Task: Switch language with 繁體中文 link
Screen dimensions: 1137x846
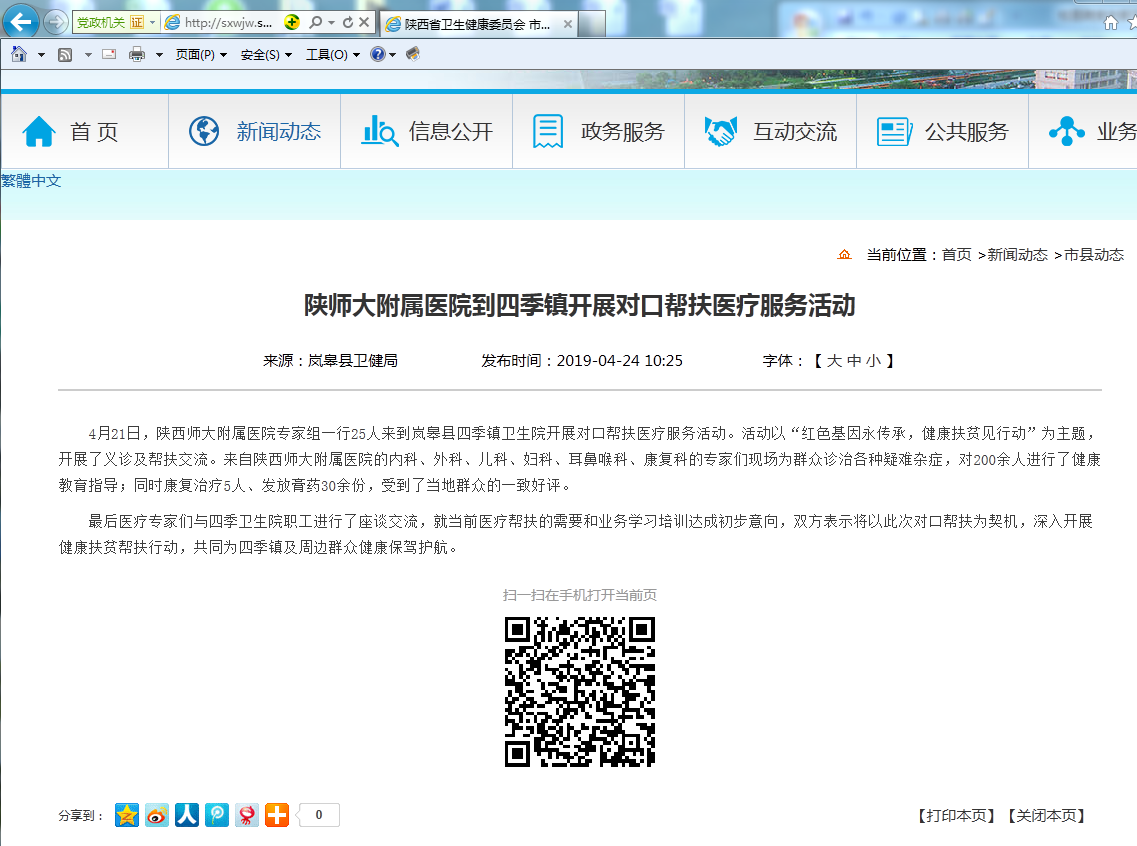Action: (30, 181)
